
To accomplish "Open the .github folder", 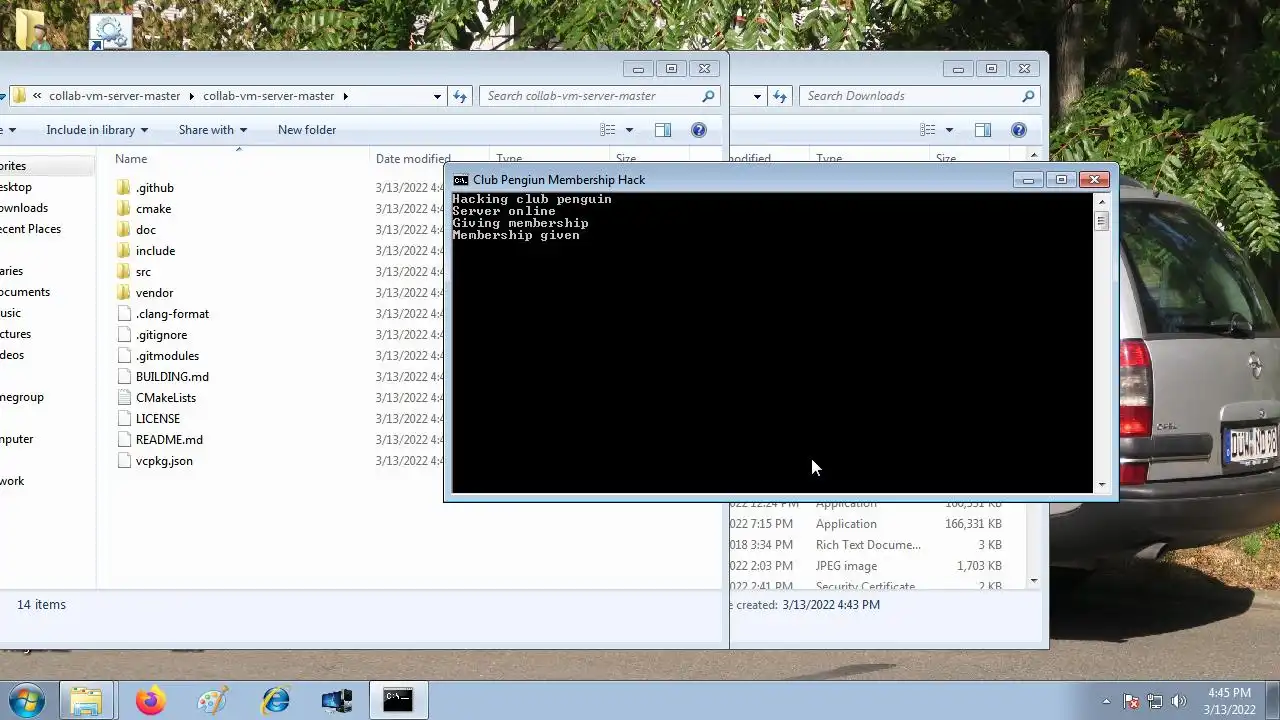I will [155, 188].
